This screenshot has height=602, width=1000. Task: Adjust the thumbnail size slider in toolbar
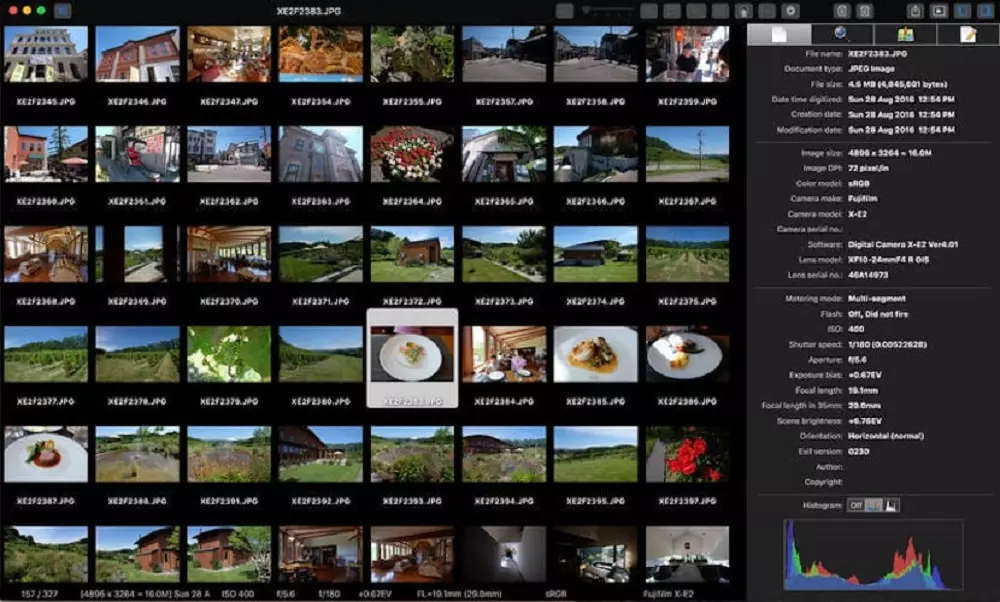tap(606, 11)
